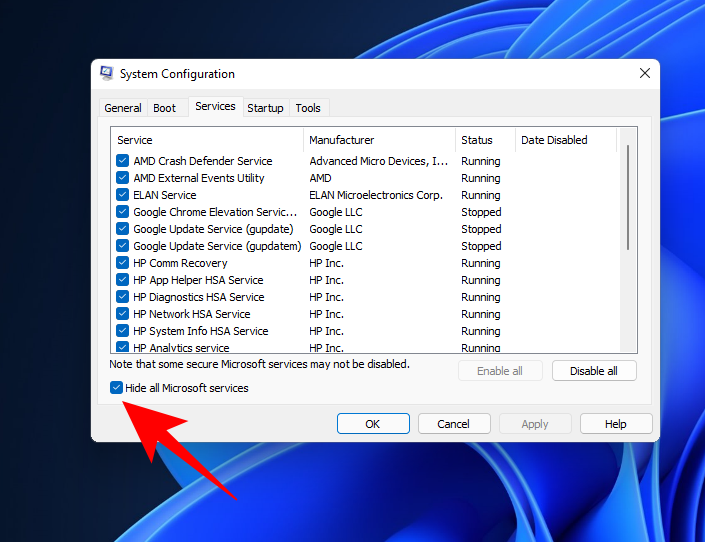705x542 pixels.
Task: Uncheck HP Network HSA Service checkbox
Action: pyautogui.click(x=123, y=314)
